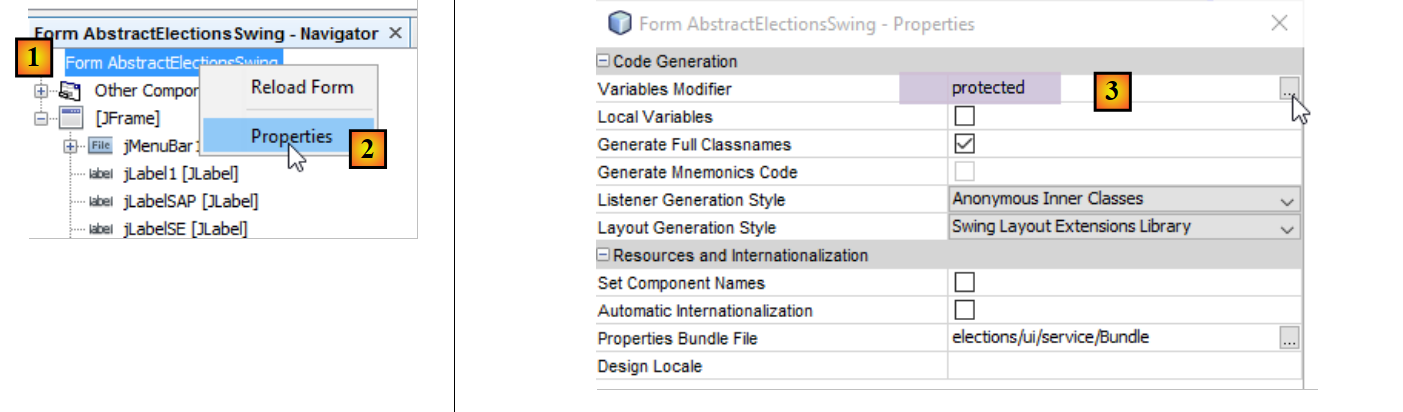Open Layout Generation Style dropdown
This screenshot has width=1403, height=412.
pyautogui.click(x=1286, y=228)
